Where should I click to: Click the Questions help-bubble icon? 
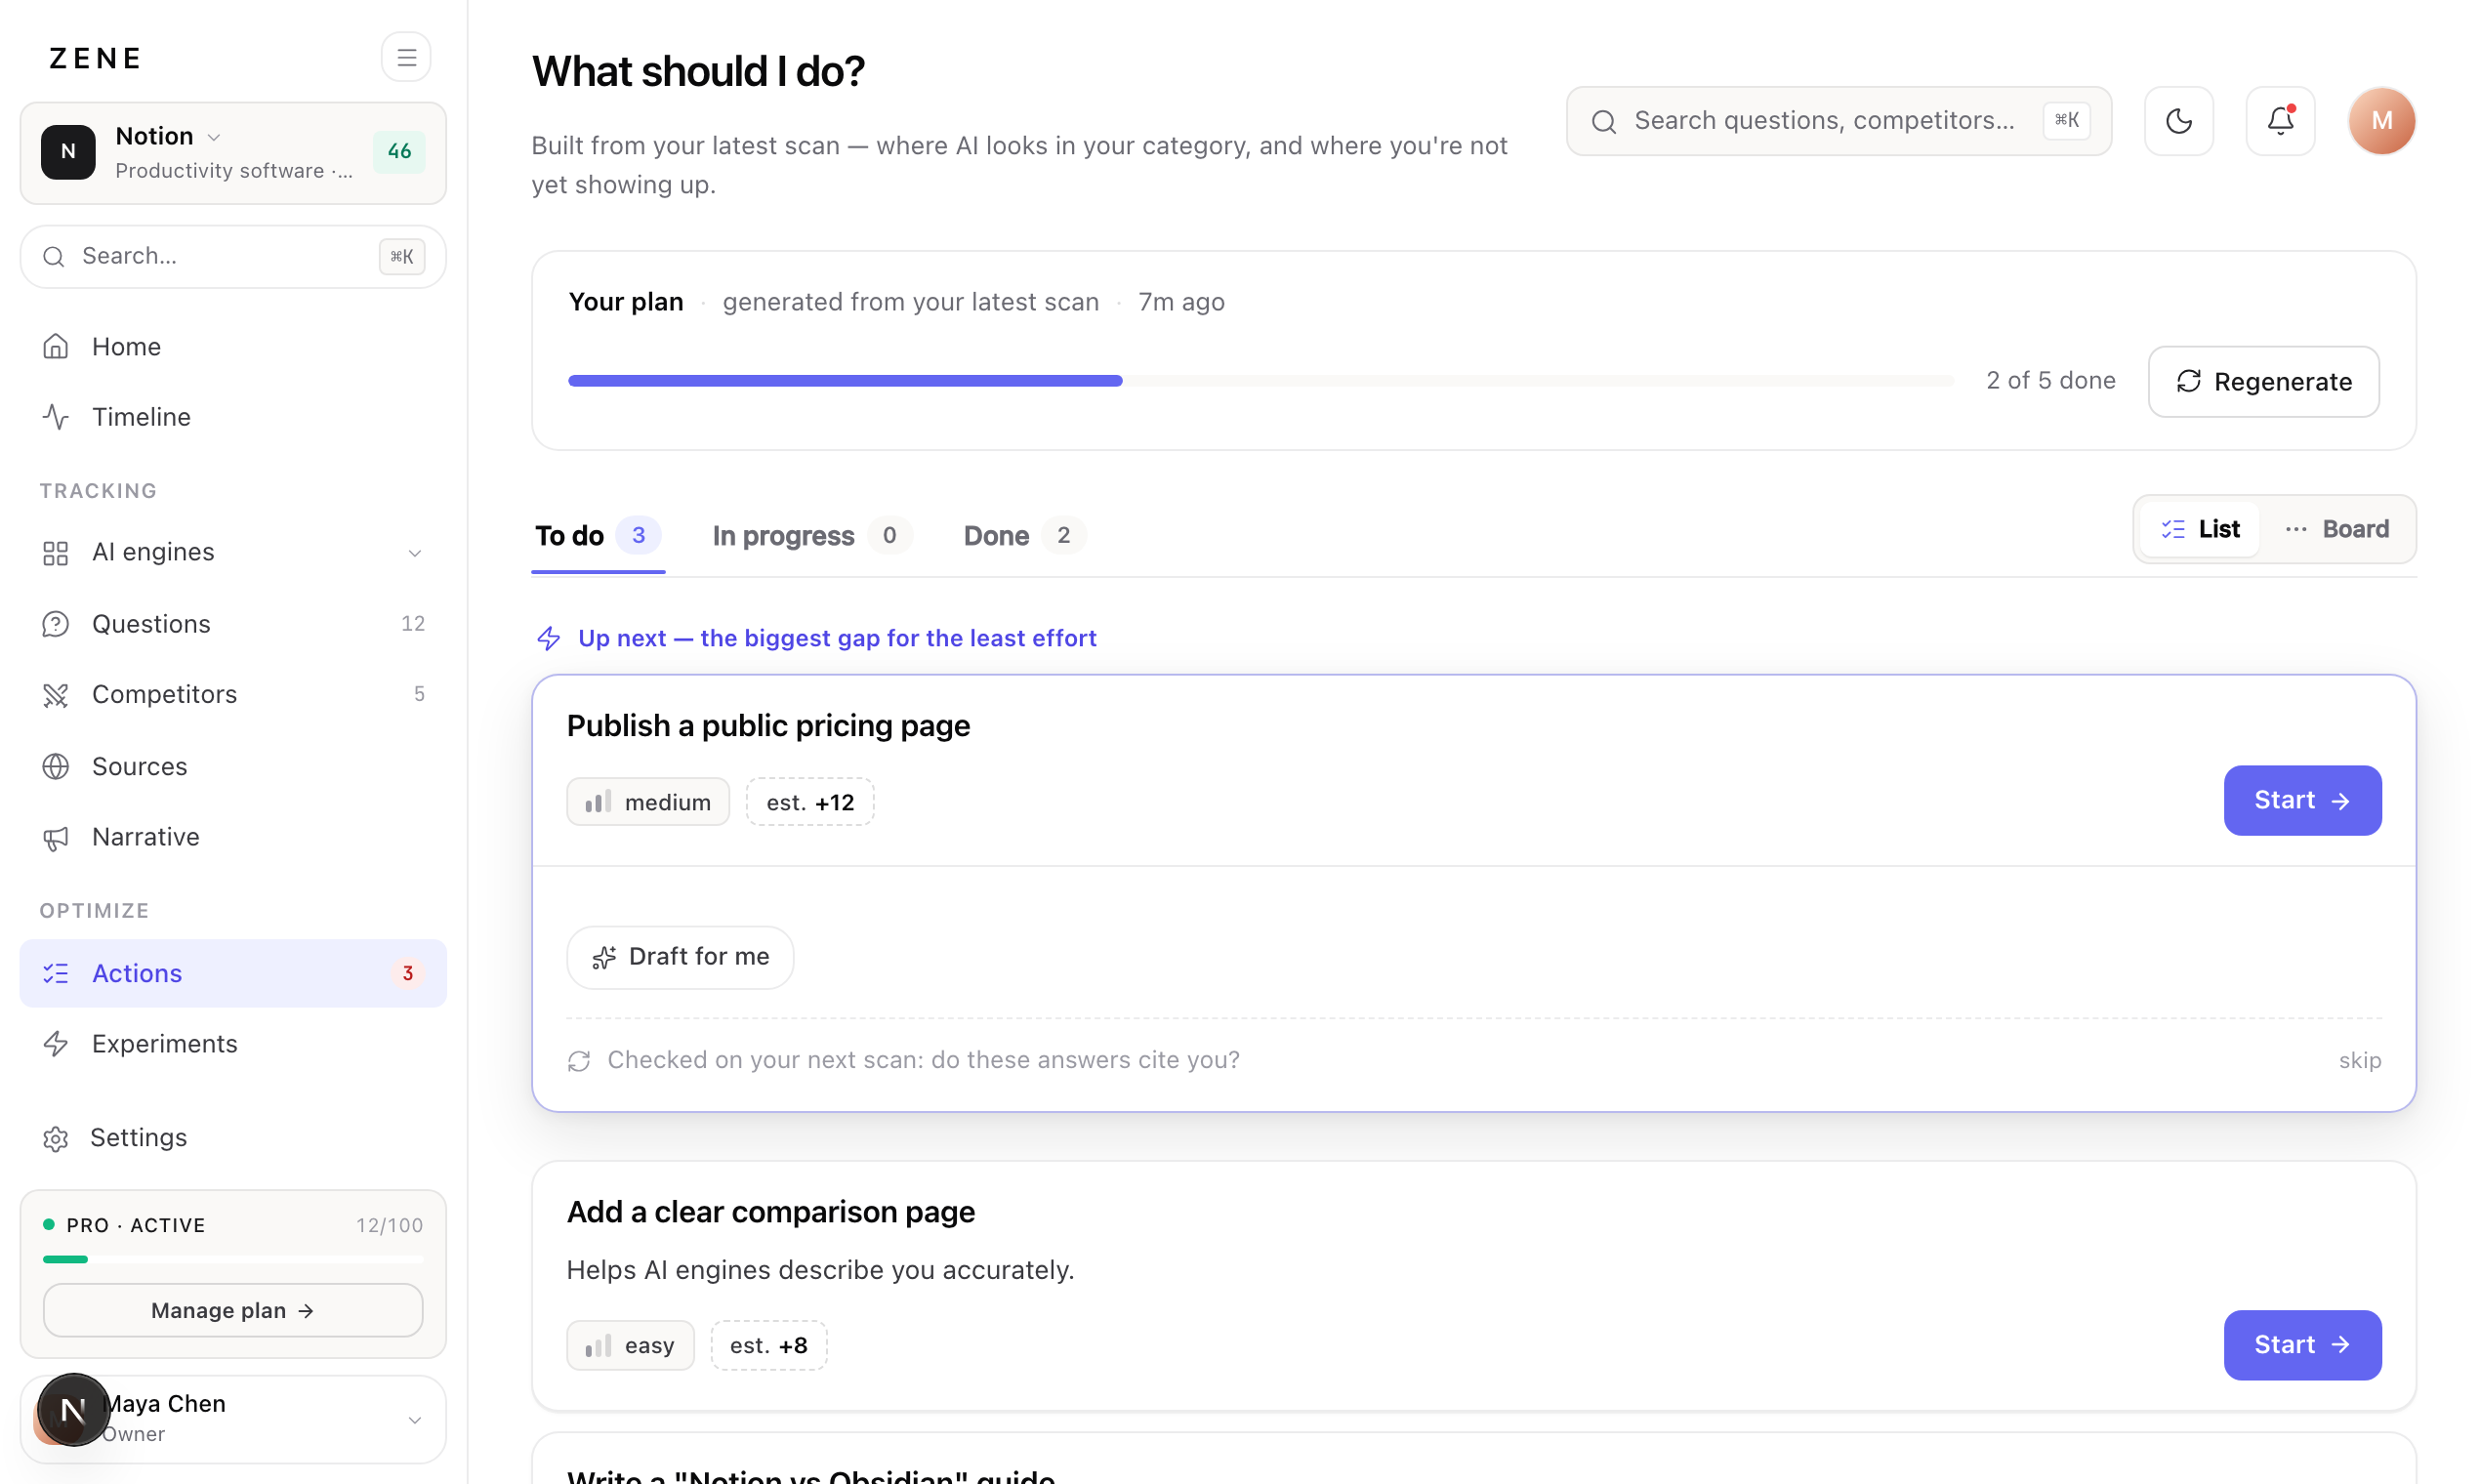pyautogui.click(x=56, y=624)
